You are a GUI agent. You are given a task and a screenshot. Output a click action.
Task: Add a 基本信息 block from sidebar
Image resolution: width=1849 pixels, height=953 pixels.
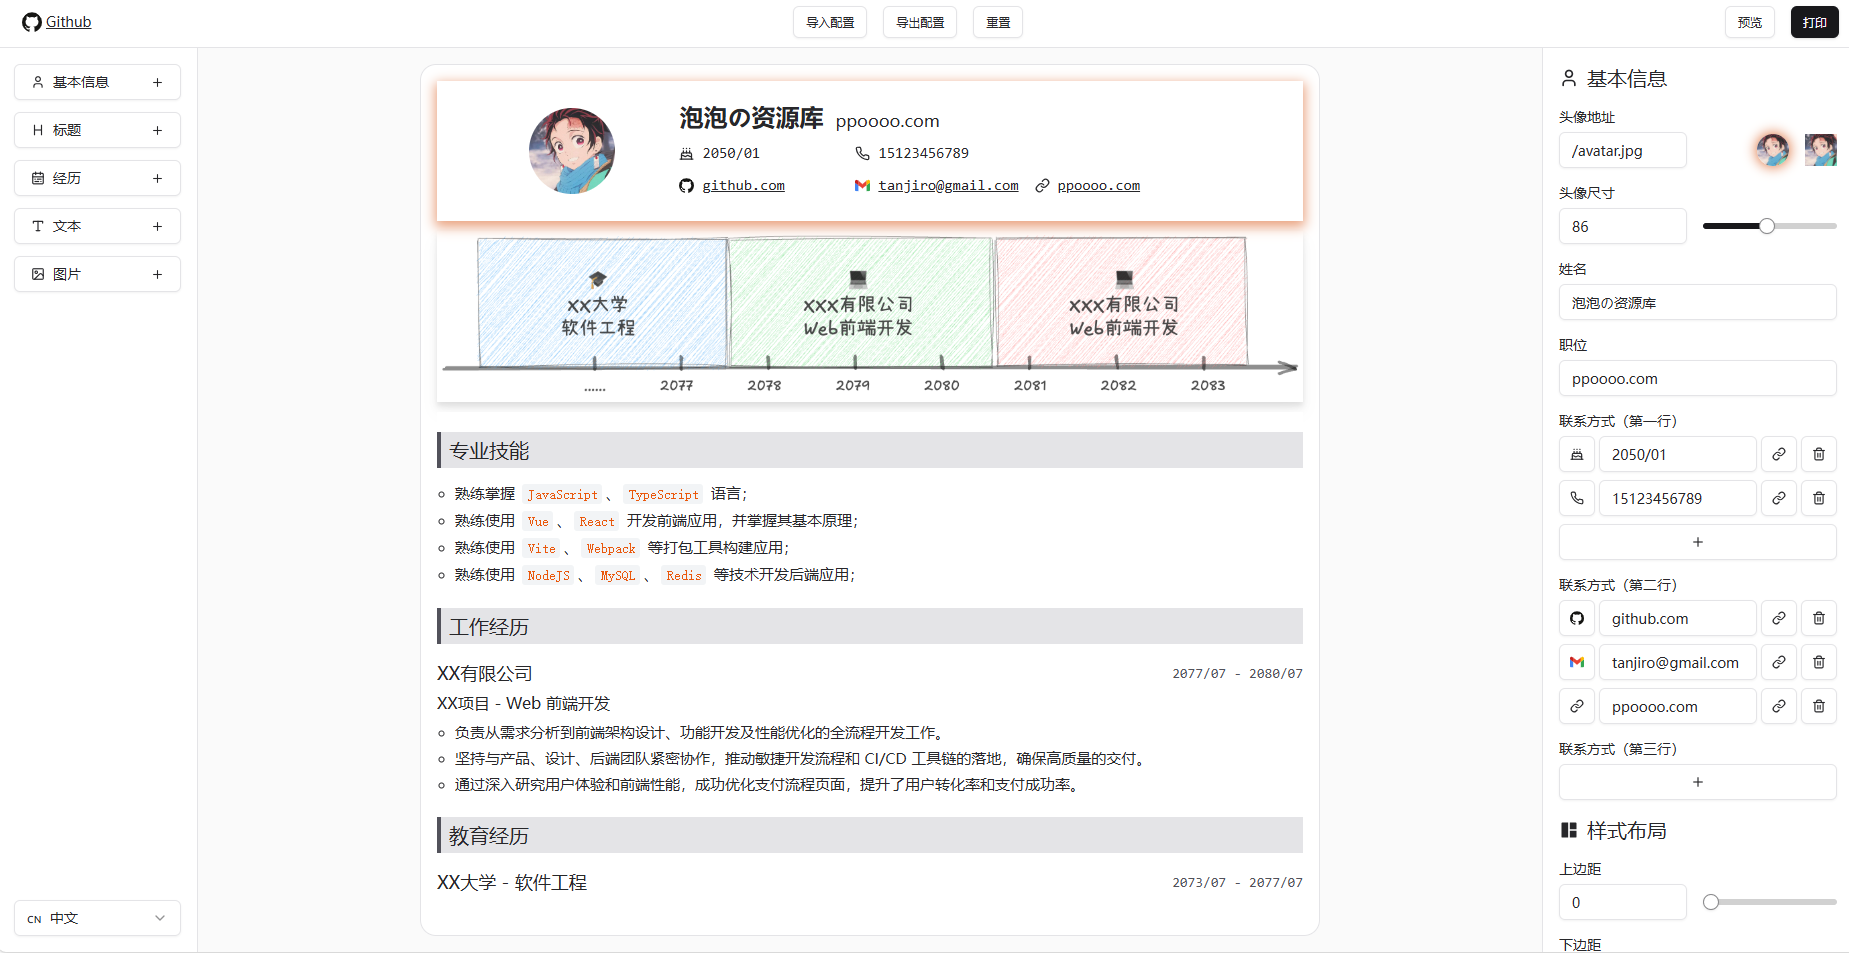[x=157, y=82]
